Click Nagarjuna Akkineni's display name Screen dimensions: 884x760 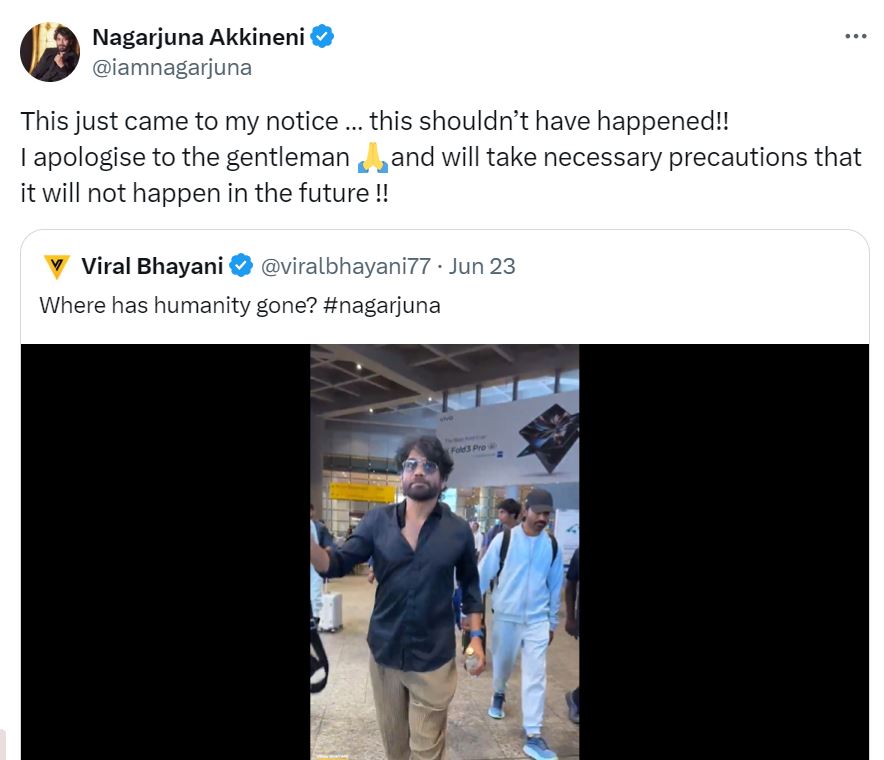[195, 36]
